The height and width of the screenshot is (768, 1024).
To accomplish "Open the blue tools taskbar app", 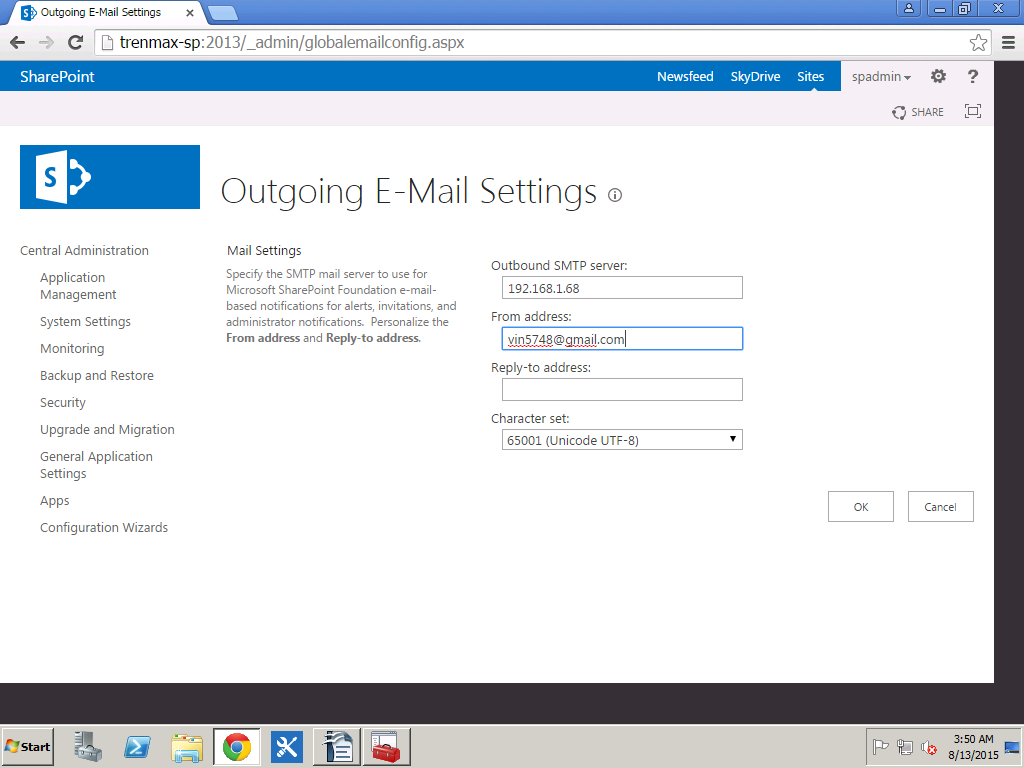I will tap(287, 746).
